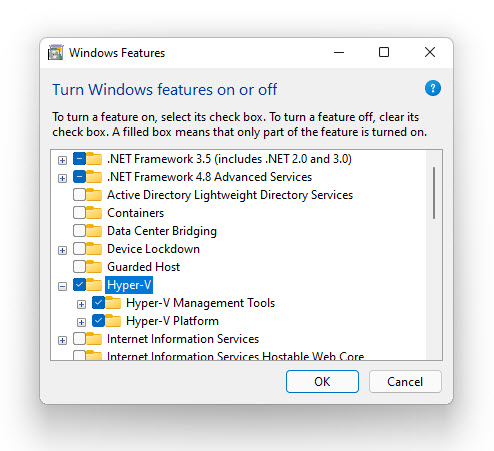The width and height of the screenshot is (494, 451).
Task: Click the Turn Windows features on or off heading
Action: 165,90
